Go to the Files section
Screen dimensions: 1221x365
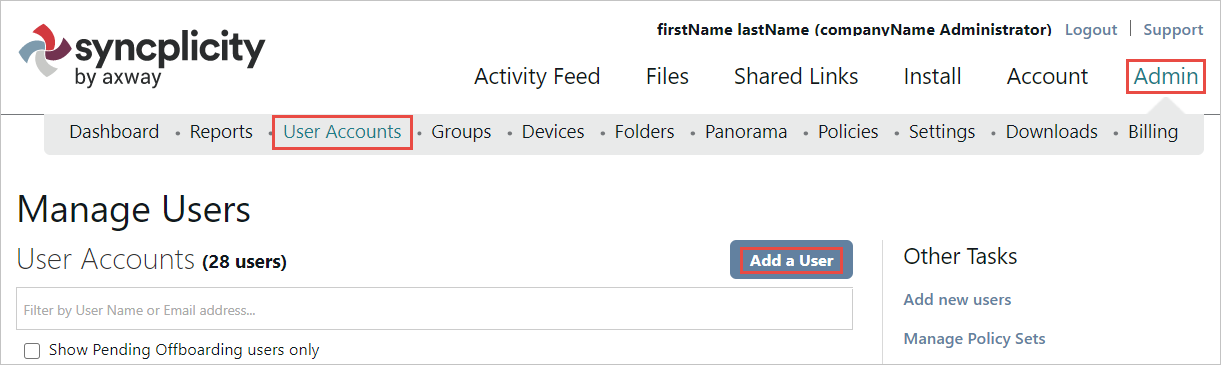(x=667, y=76)
